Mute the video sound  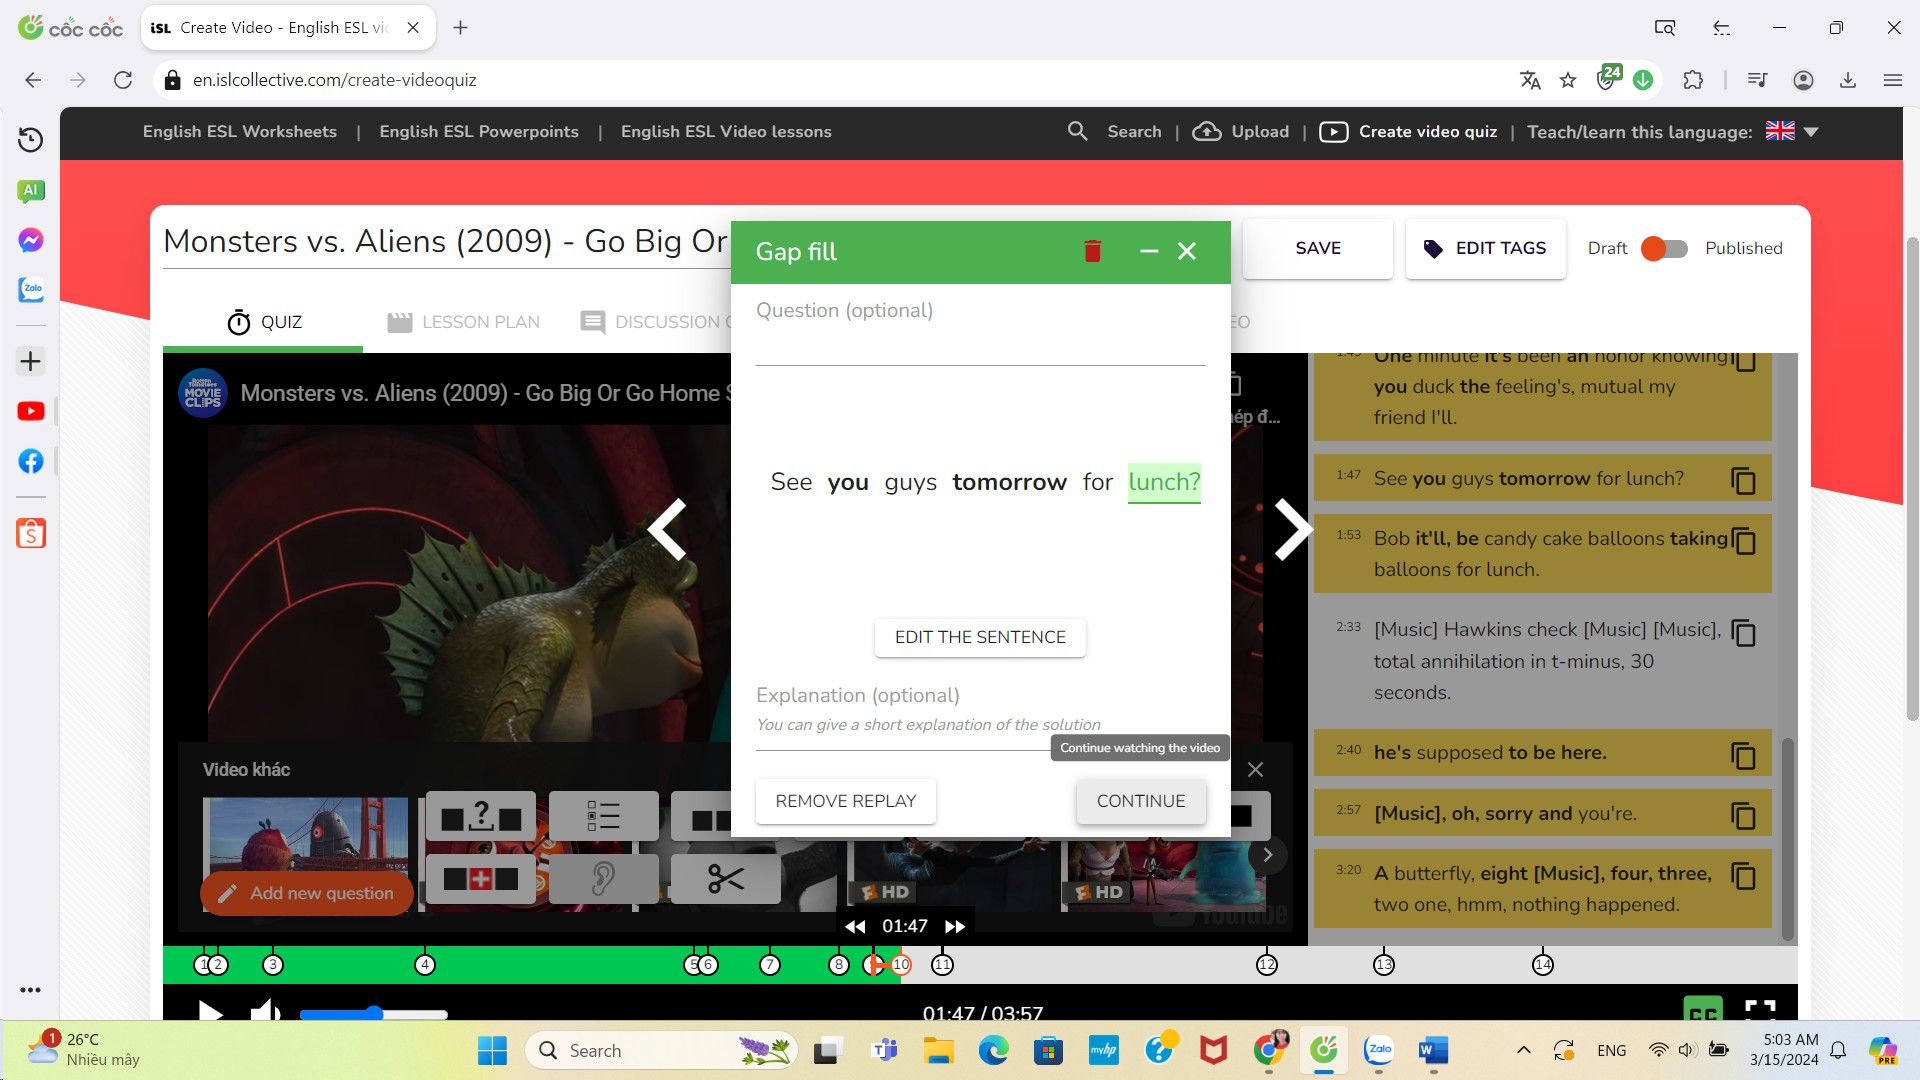pos(265,1012)
